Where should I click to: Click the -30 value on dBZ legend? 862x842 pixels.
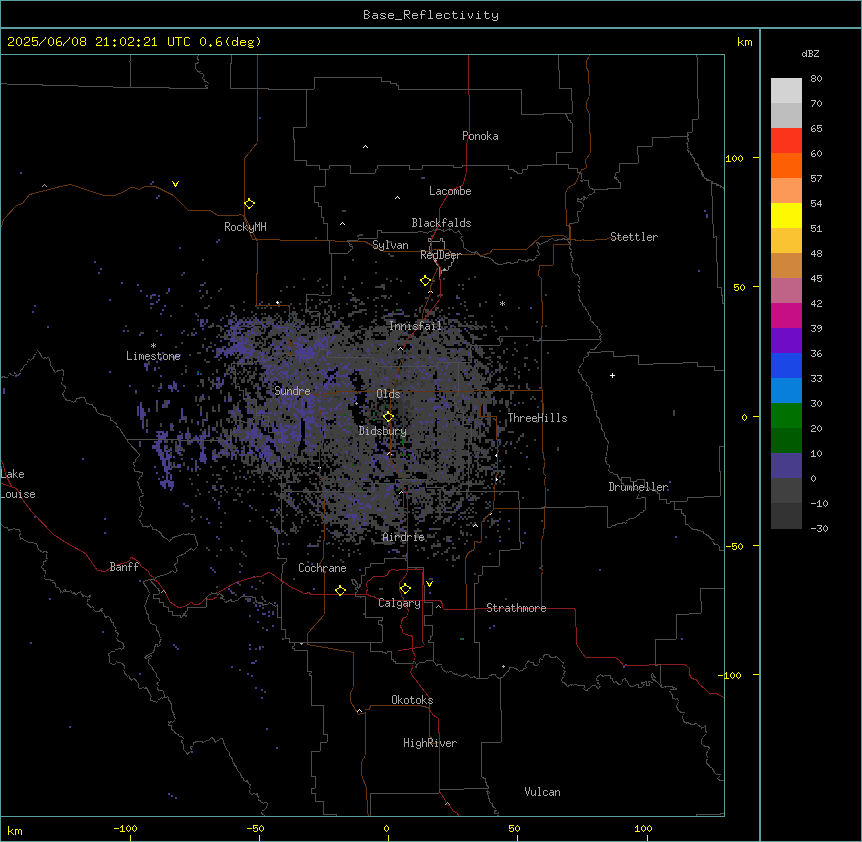819,528
